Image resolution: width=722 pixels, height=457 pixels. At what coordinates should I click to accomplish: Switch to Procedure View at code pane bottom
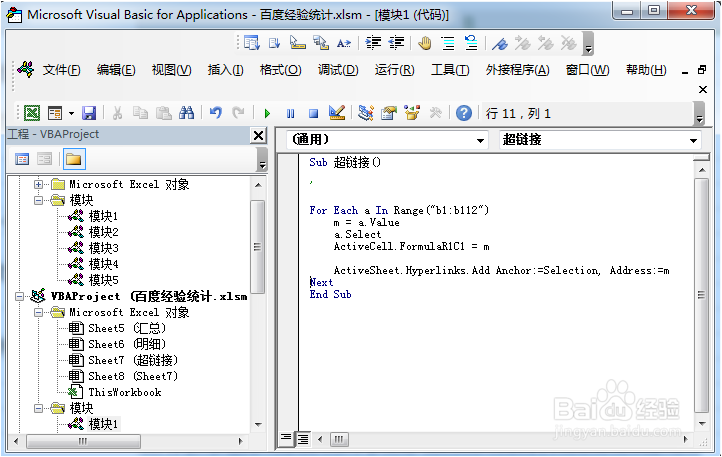[285, 439]
